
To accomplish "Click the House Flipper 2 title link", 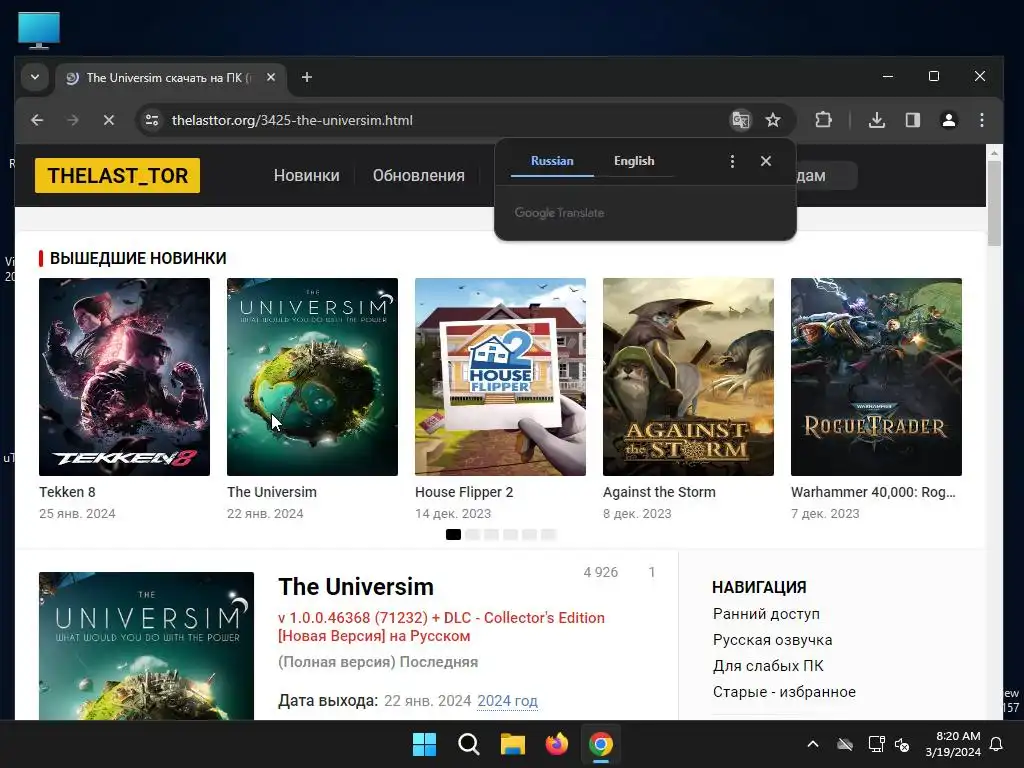I will click(x=464, y=492).
